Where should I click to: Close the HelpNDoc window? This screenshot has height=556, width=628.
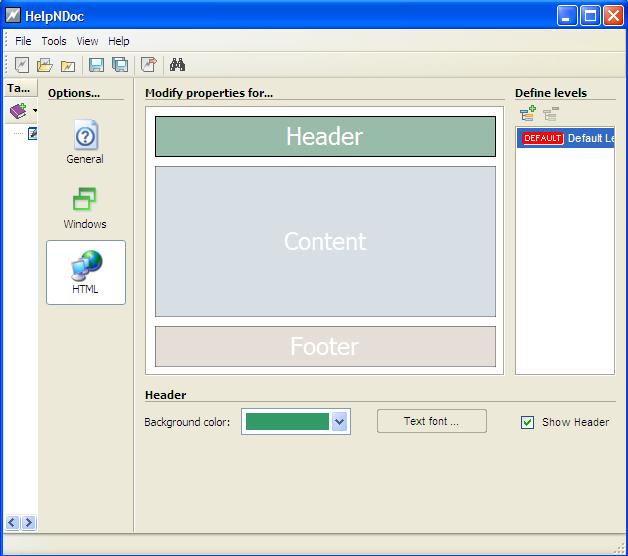614,16
